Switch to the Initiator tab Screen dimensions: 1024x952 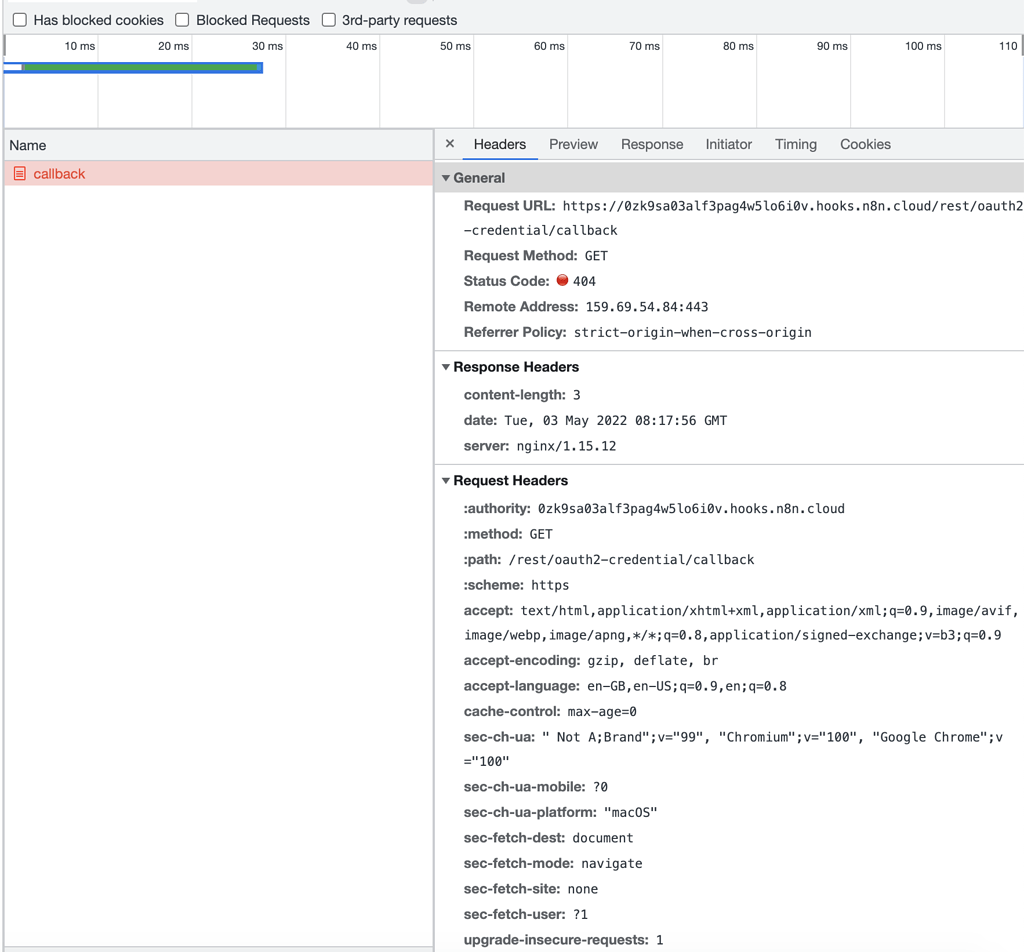[728, 144]
